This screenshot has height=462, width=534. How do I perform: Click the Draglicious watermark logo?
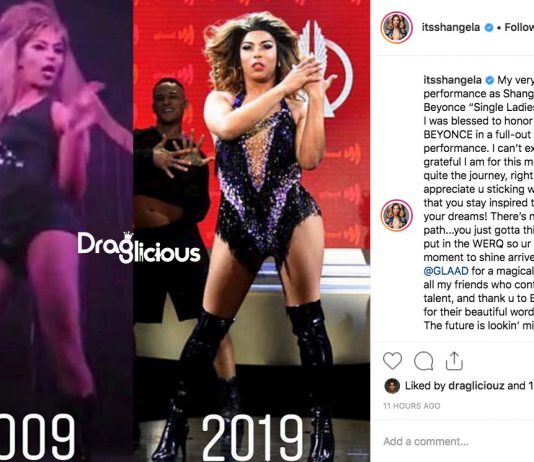coord(139,248)
